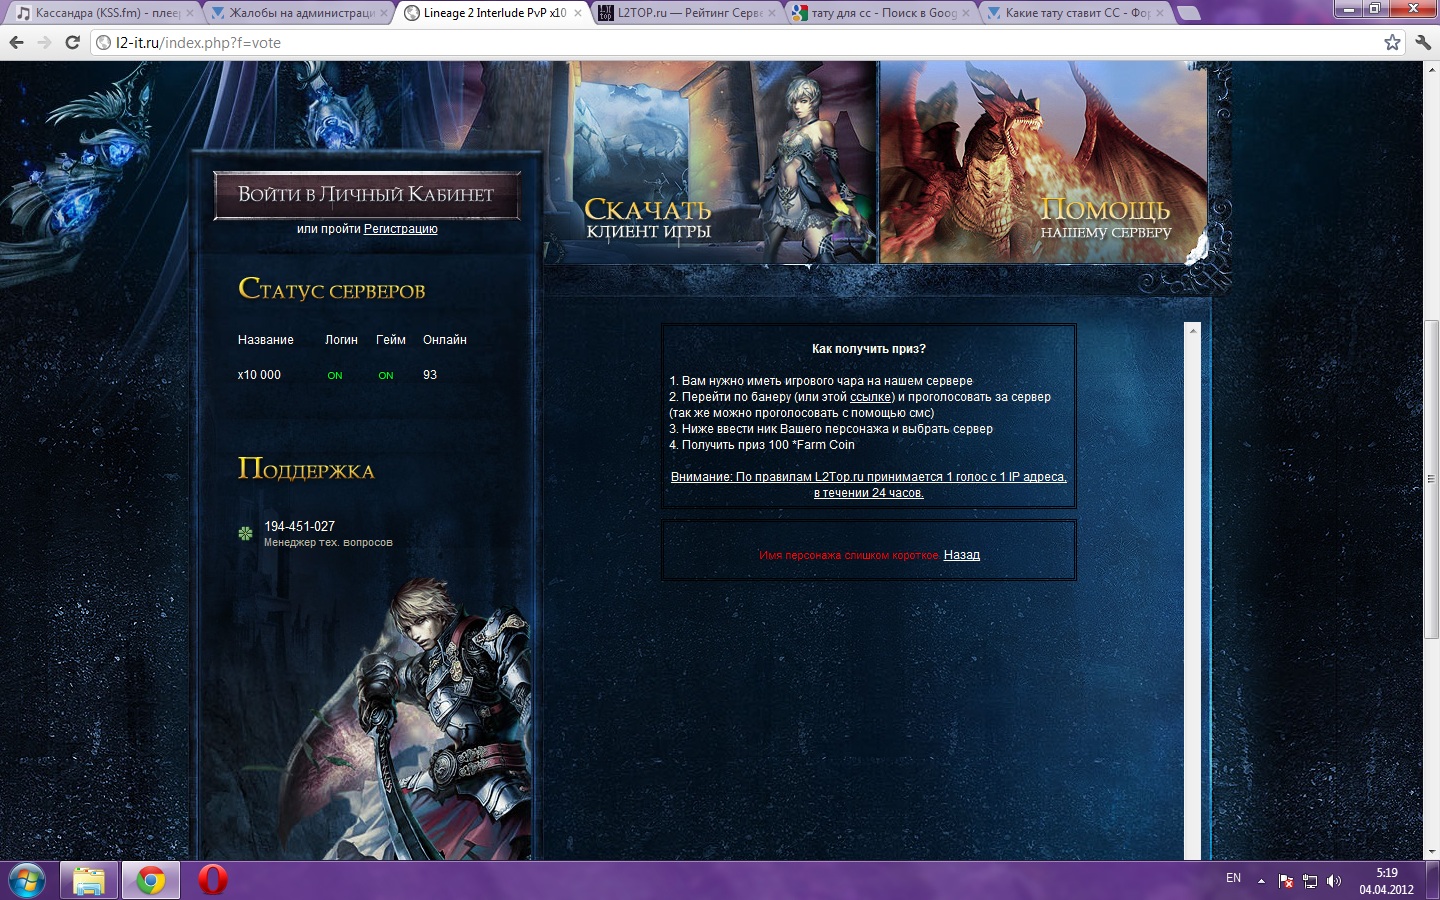Follow the ссылке link in step 2
1440x900 pixels.
click(870, 397)
